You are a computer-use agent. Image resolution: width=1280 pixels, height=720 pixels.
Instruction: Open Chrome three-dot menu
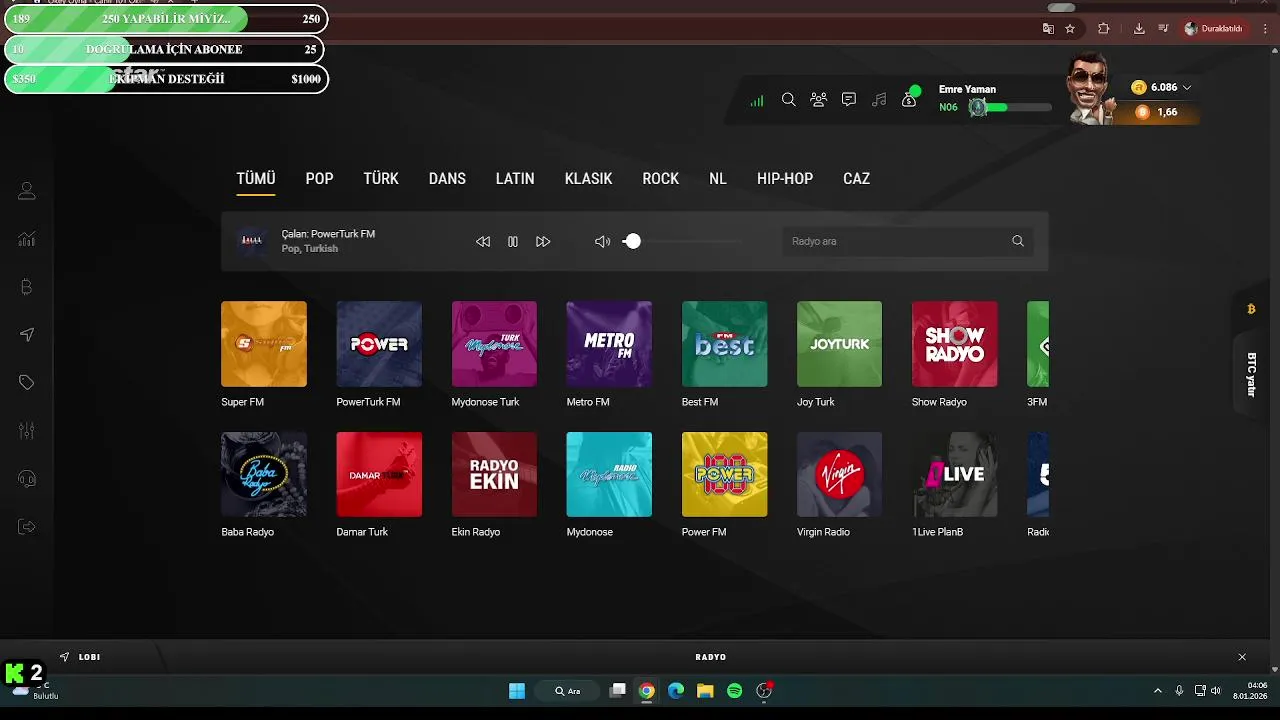(x=1266, y=29)
